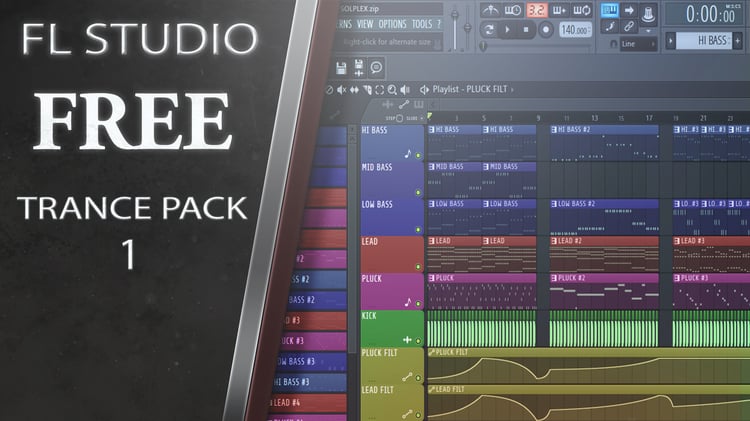This screenshot has width=750, height=421.
Task: Stop playback with the Stop button
Action: point(526,30)
